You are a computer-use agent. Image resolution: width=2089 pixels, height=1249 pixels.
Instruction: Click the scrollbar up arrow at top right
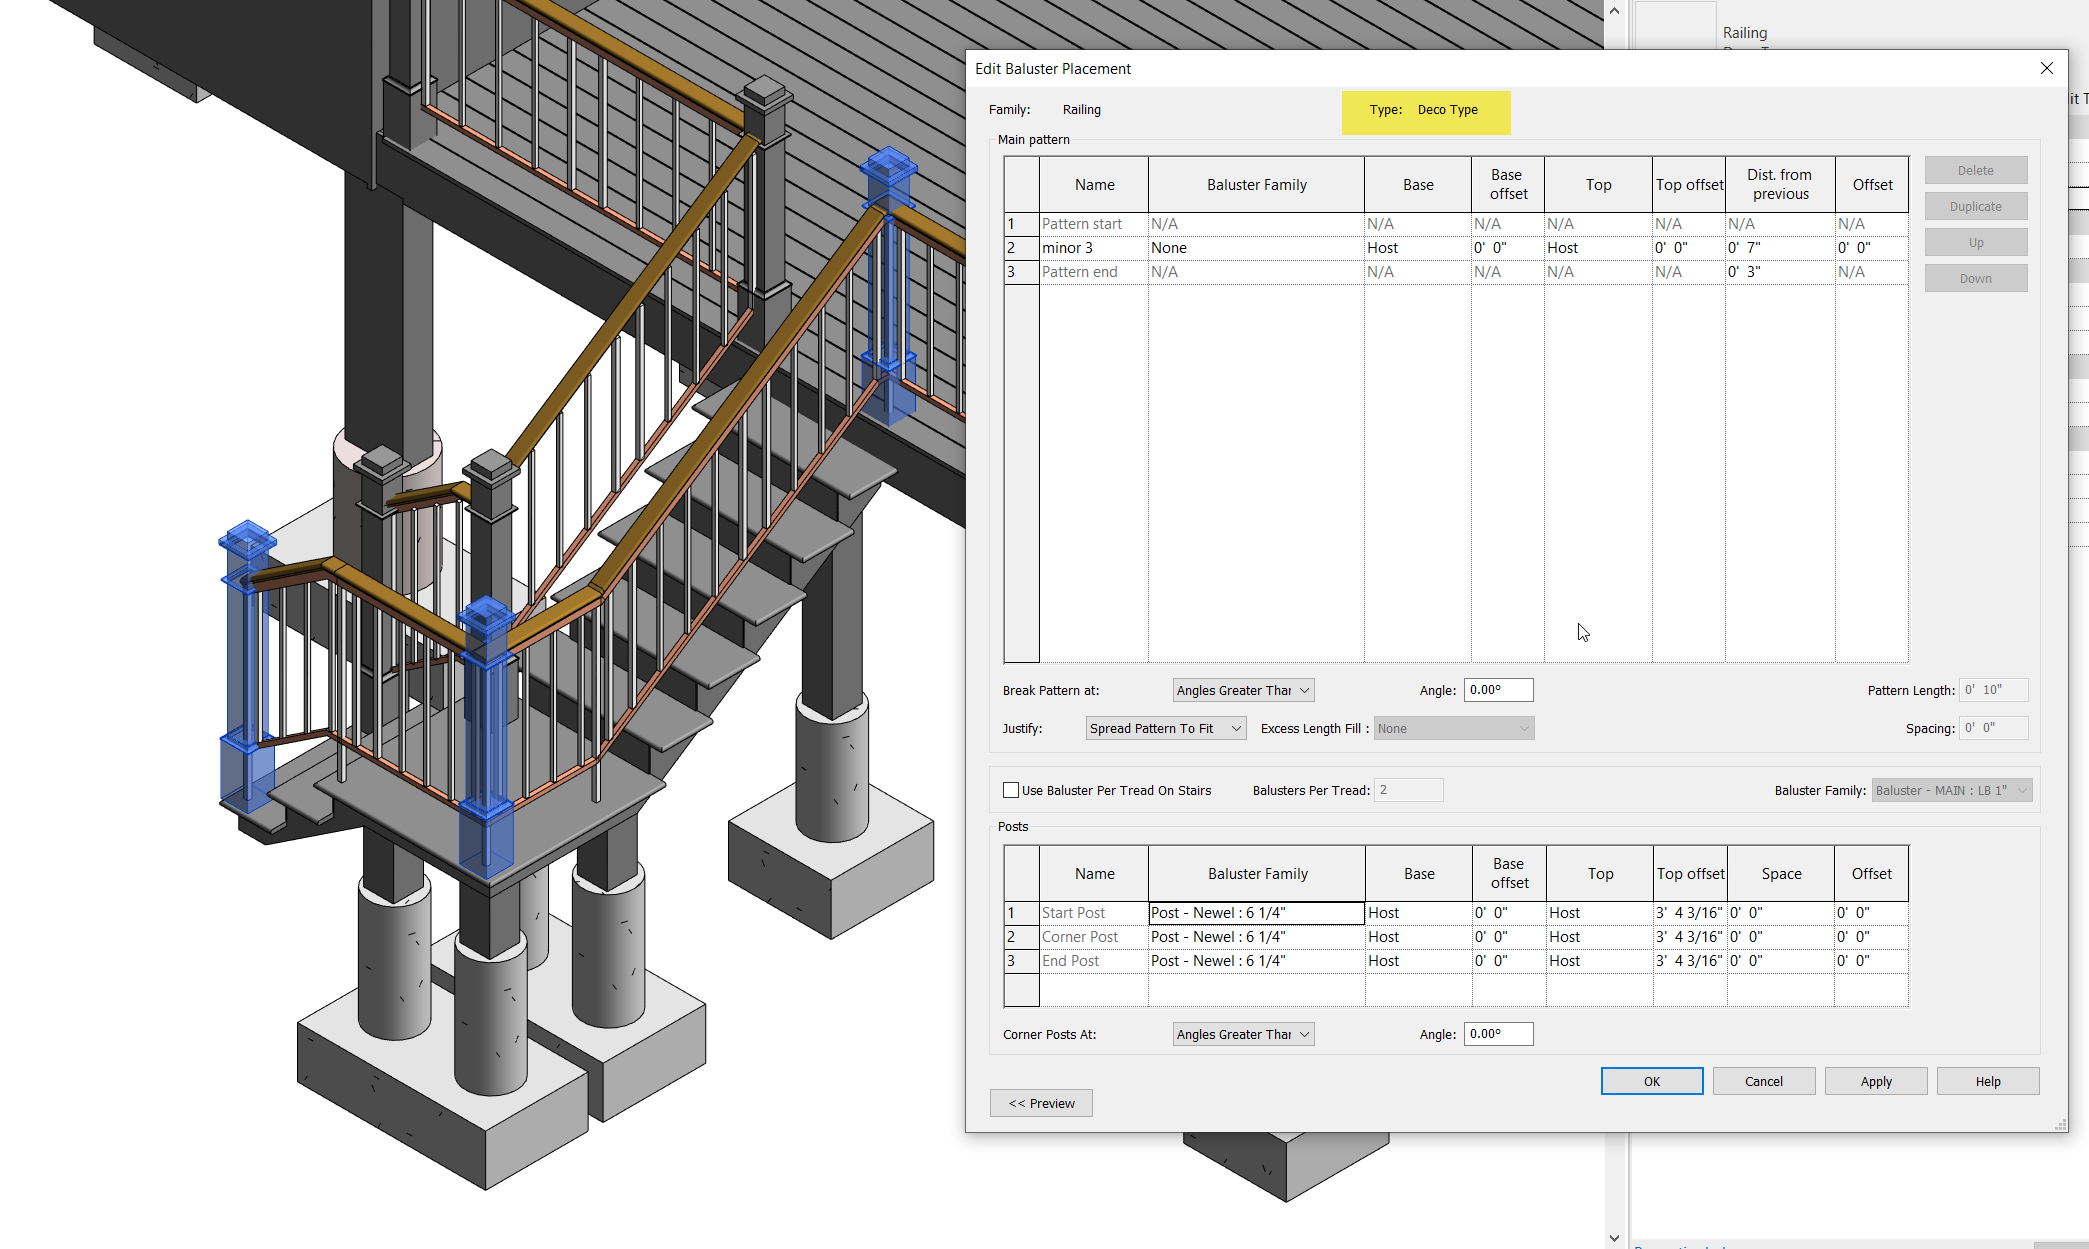pyautogui.click(x=1613, y=11)
